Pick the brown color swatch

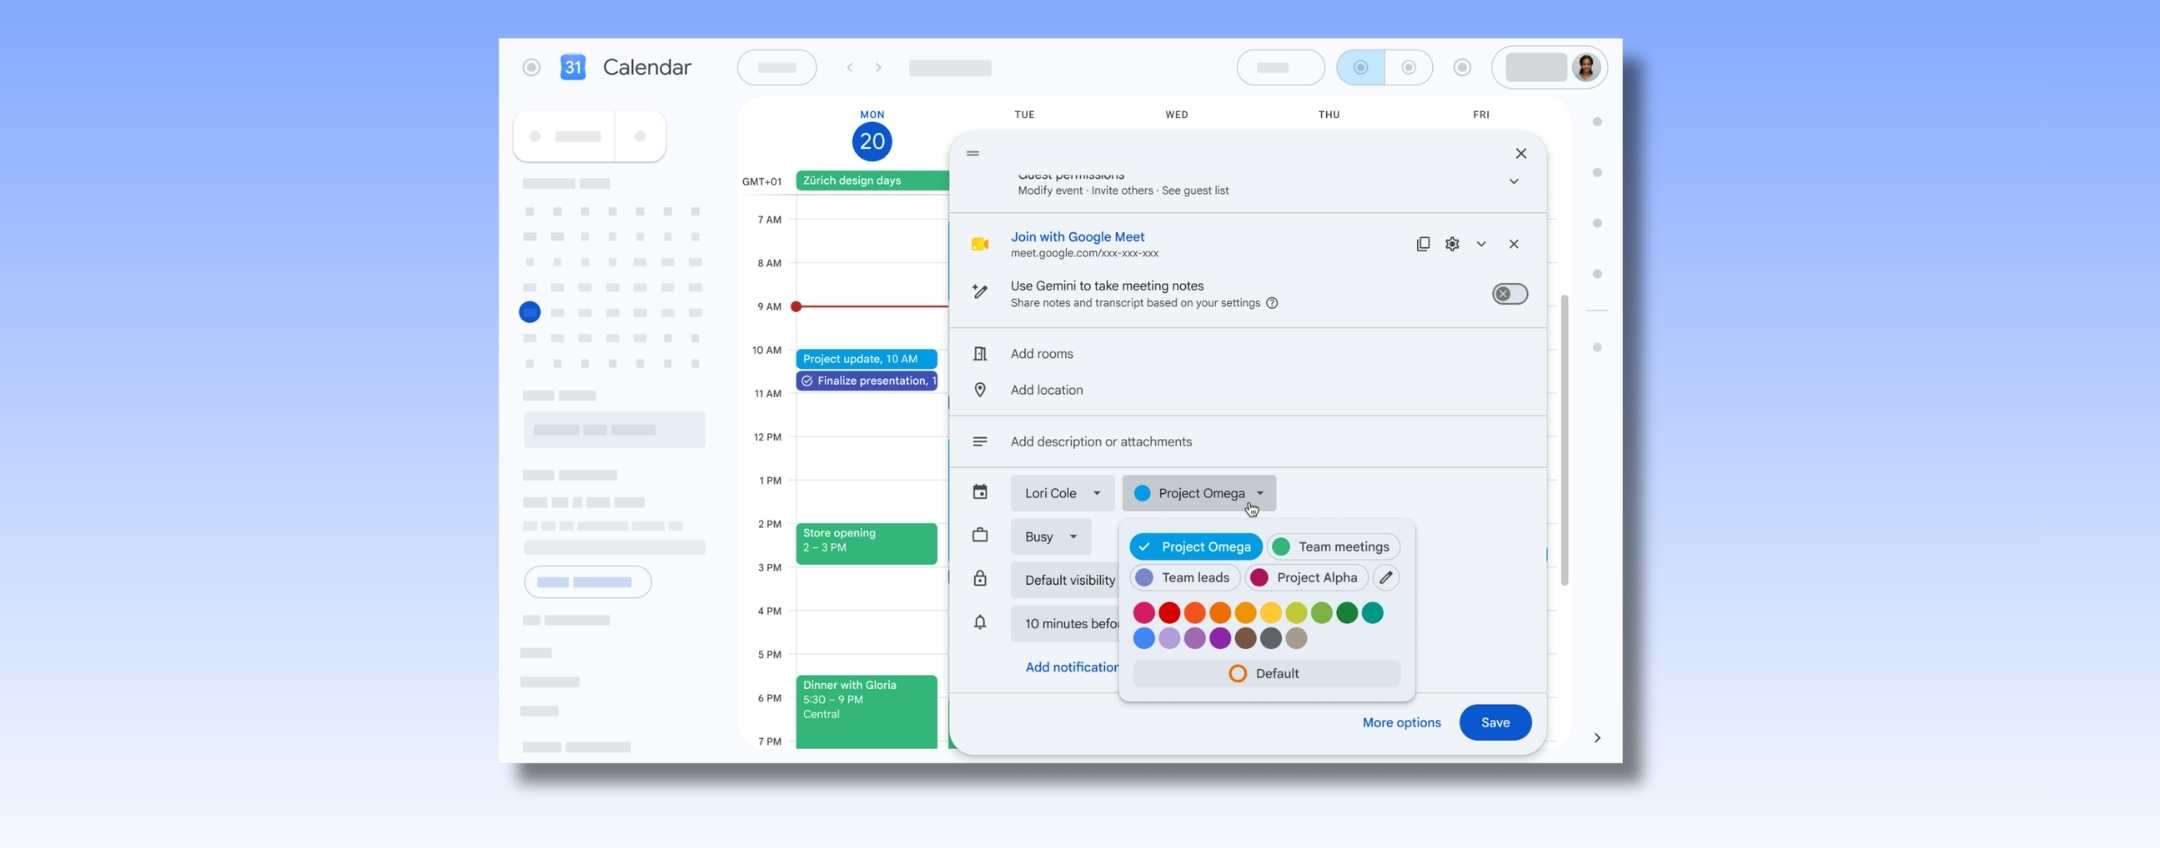point(1245,638)
